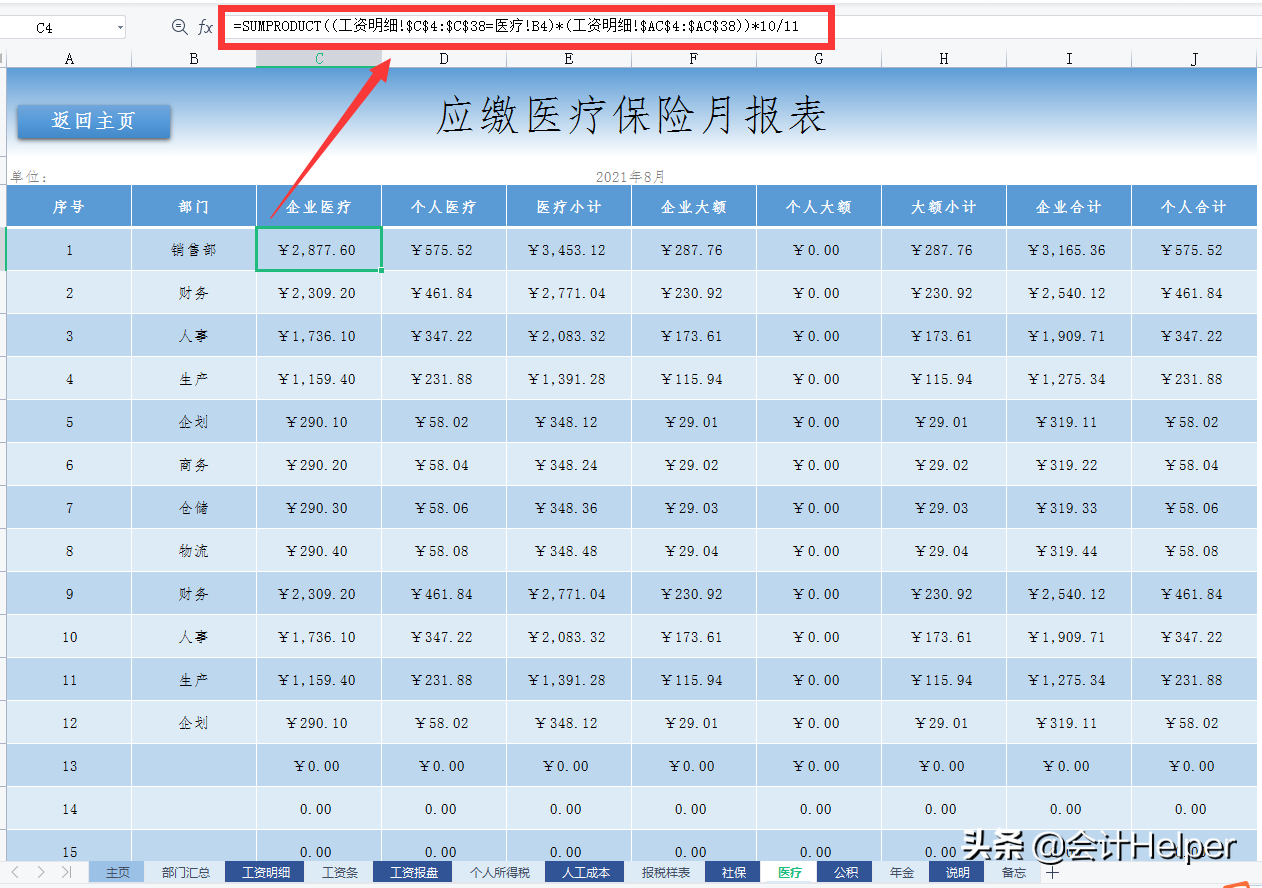Click the 返回主页 button
Viewport: 1262px width, 888px height.
[x=93, y=121]
